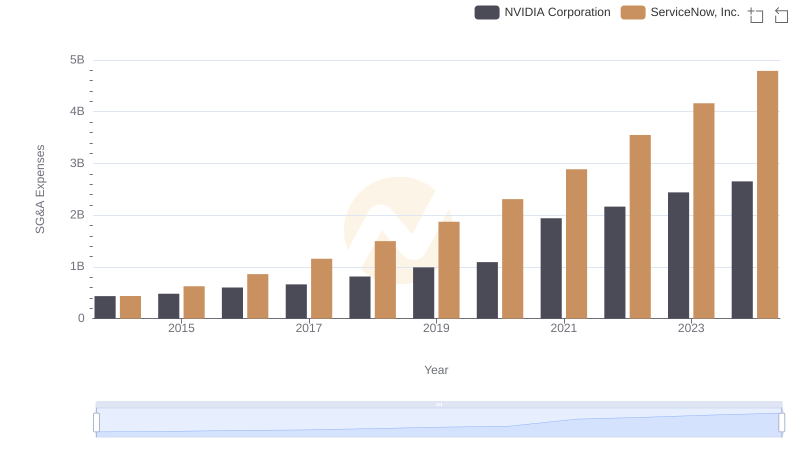Click the ServiceNow, Inc. legend color swatch
This screenshot has width=800, height=461.
coord(633,12)
